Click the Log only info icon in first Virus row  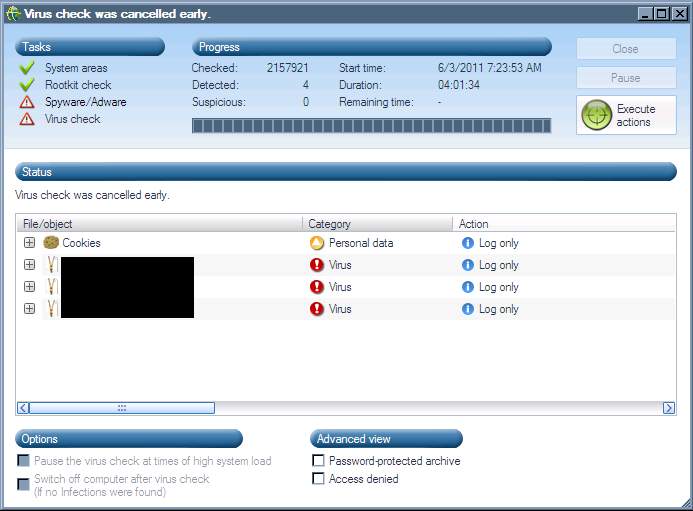468,265
